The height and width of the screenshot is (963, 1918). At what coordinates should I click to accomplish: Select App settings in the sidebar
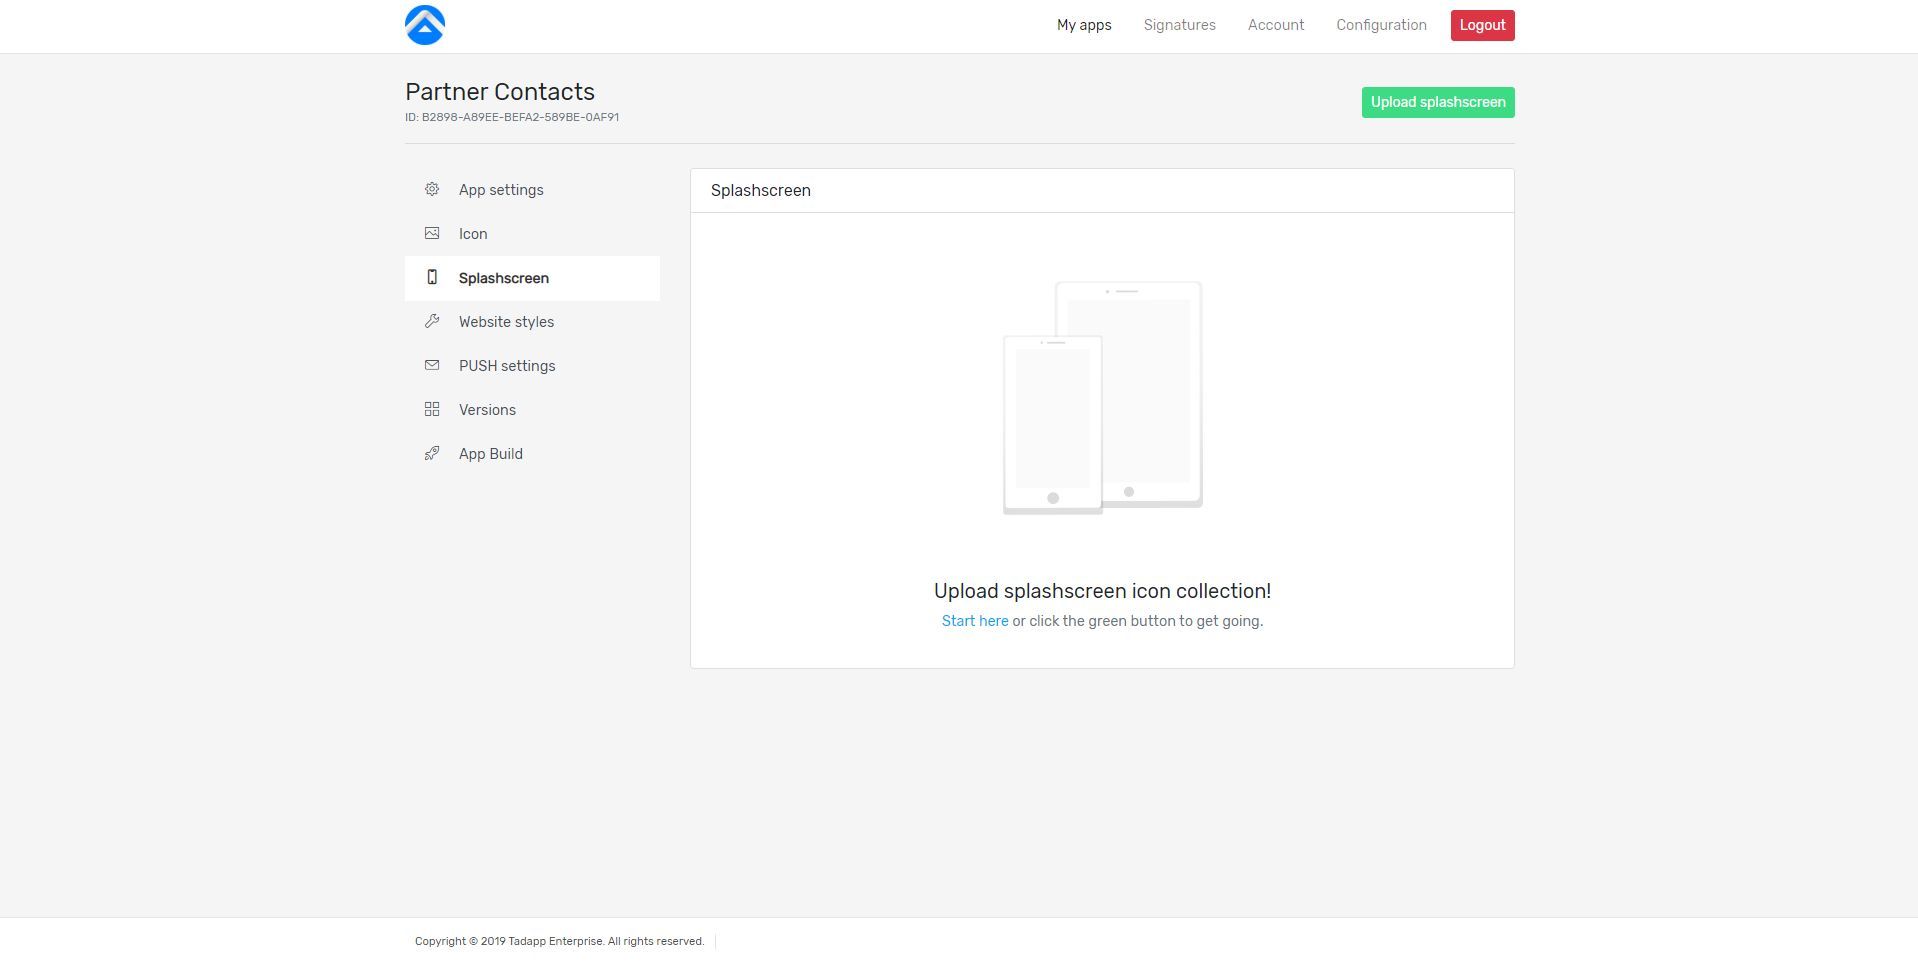501,190
